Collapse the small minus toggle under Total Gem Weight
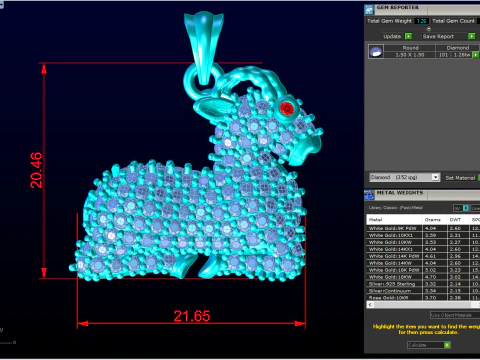The image size is (480, 360). point(429,29)
